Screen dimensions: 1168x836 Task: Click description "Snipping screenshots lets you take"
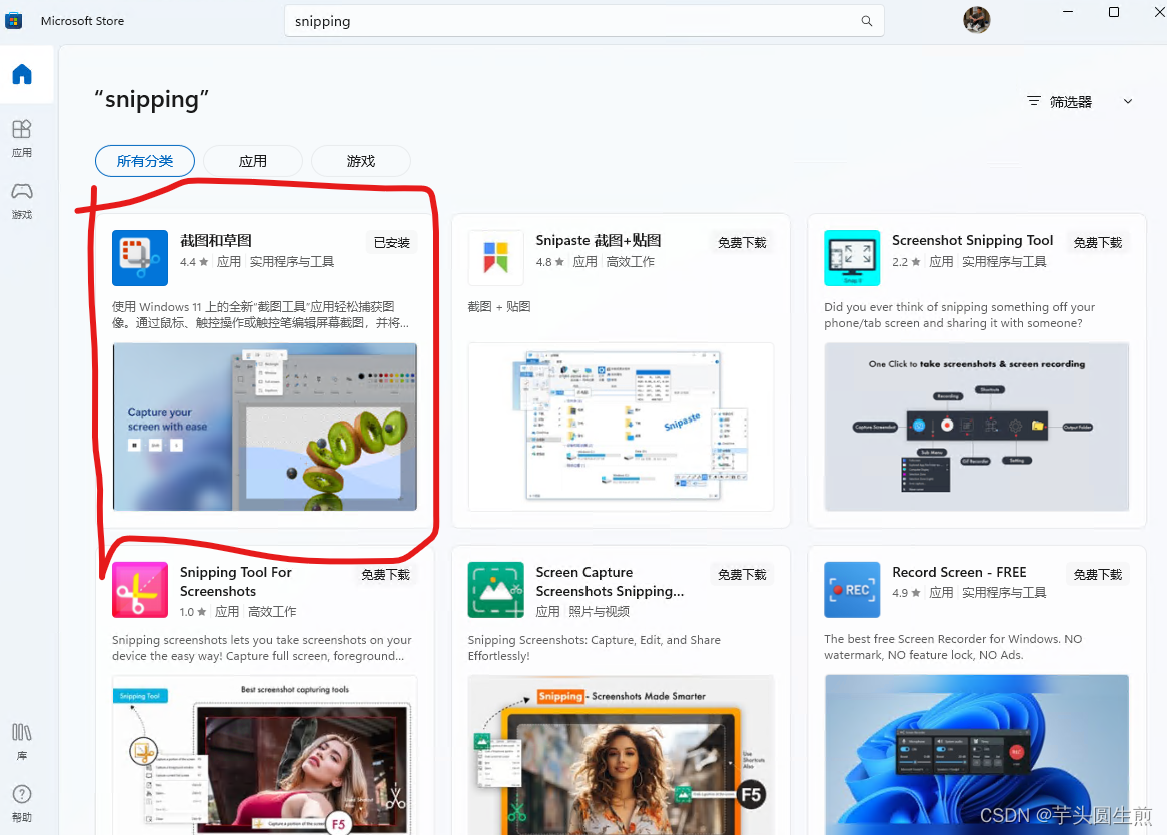point(261,647)
